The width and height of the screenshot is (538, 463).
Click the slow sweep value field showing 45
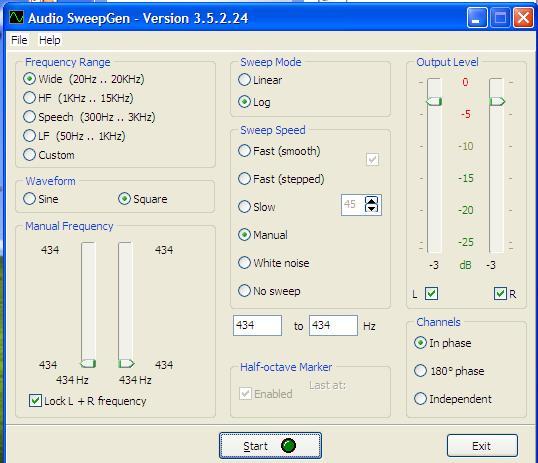tap(353, 205)
